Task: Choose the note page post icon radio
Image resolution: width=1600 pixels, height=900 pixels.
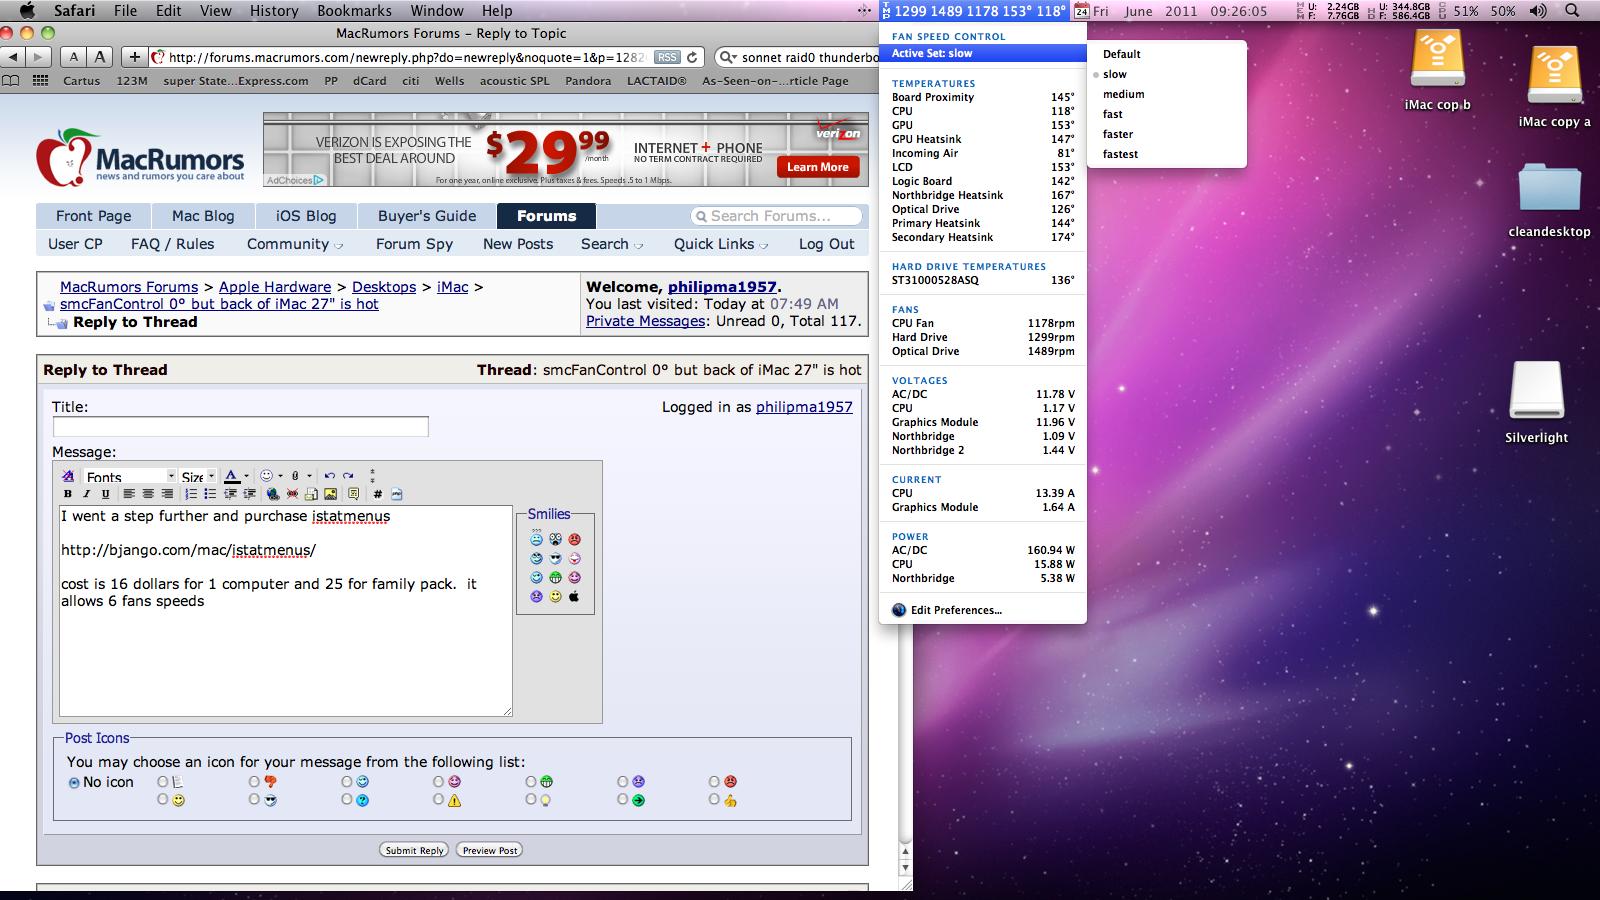Action: point(162,781)
